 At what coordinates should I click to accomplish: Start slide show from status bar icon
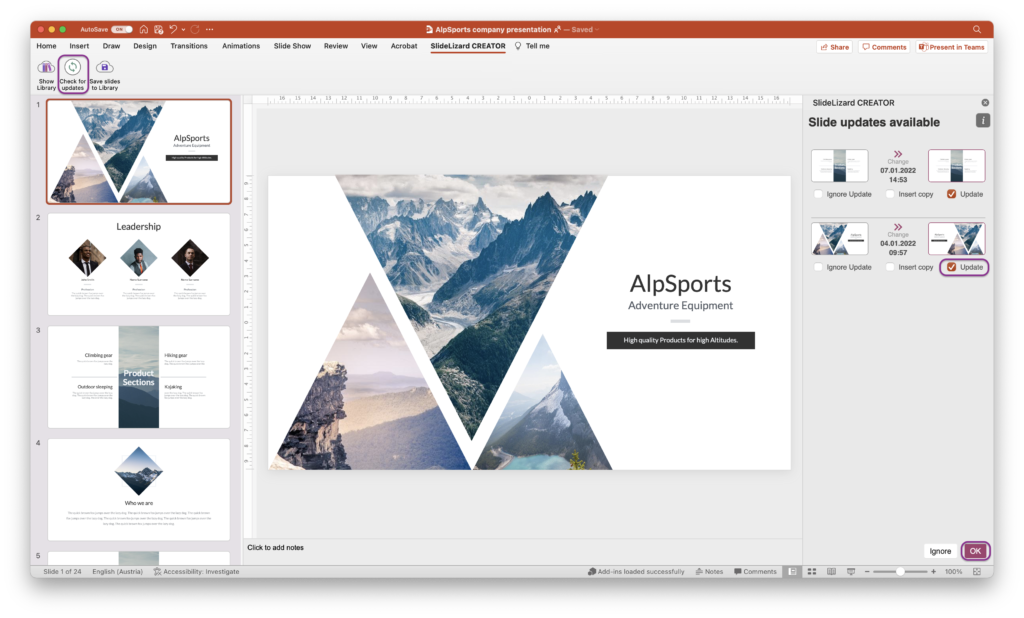click(x=851, y=572)
